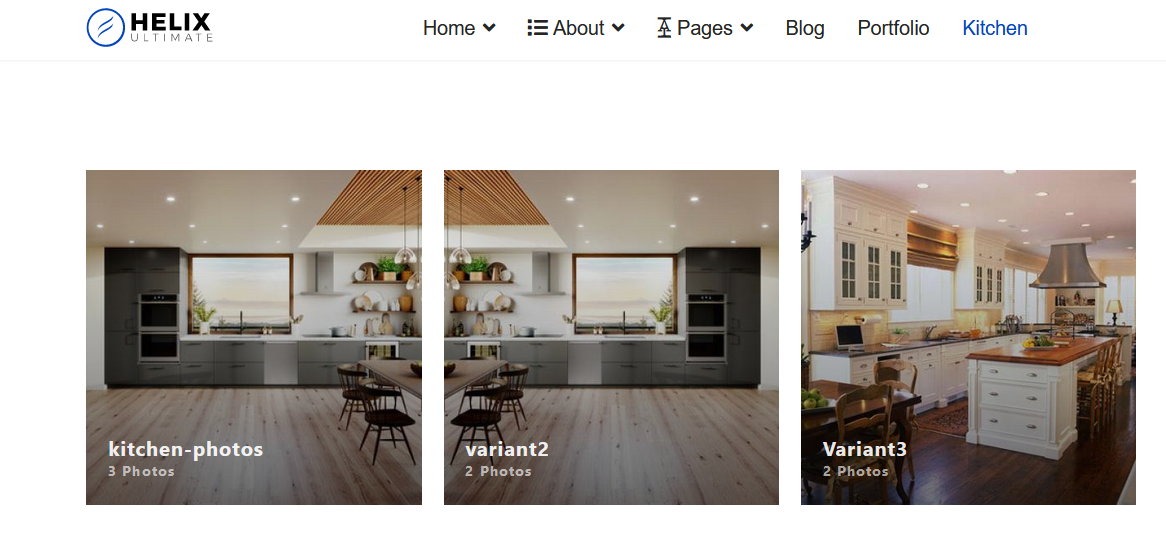The height and width of the screenshot is (540, 1166).
Task: Click the Helix circular logo icon
Action: coord(106,28)
